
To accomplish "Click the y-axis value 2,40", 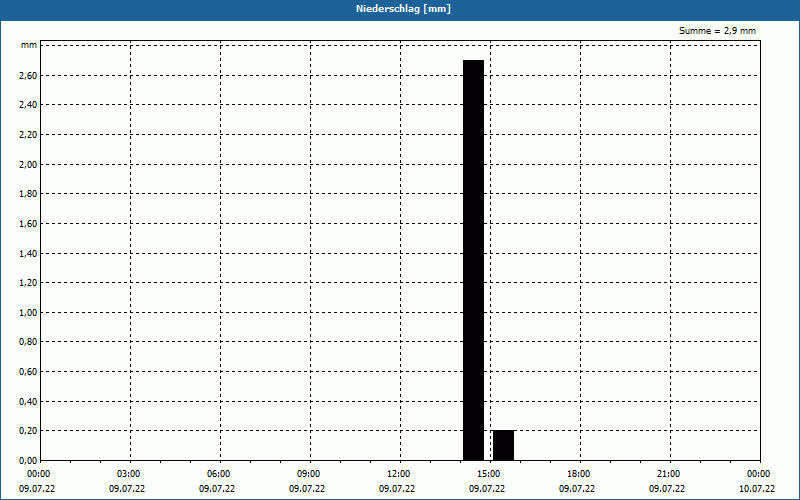I will (28, 105).
